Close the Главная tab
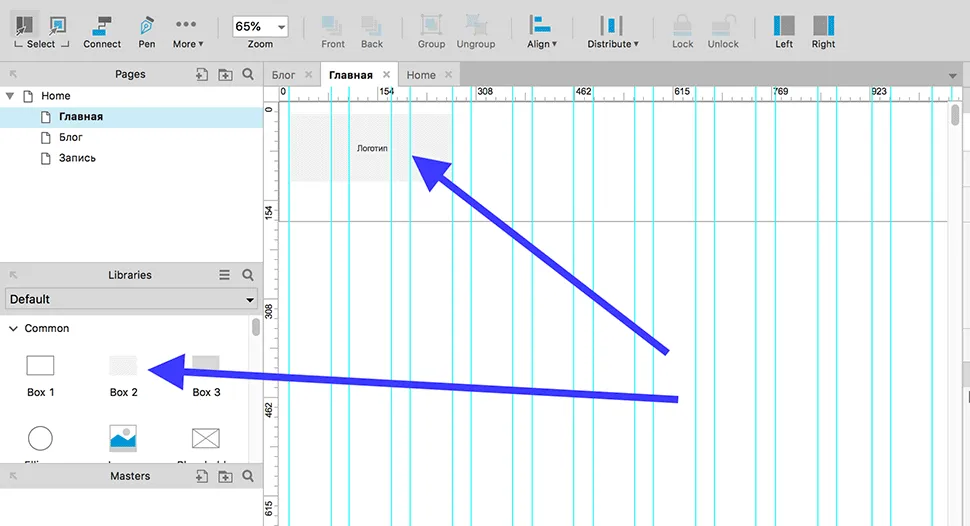This screenshot has width=970, height=526. click(386, 75)
